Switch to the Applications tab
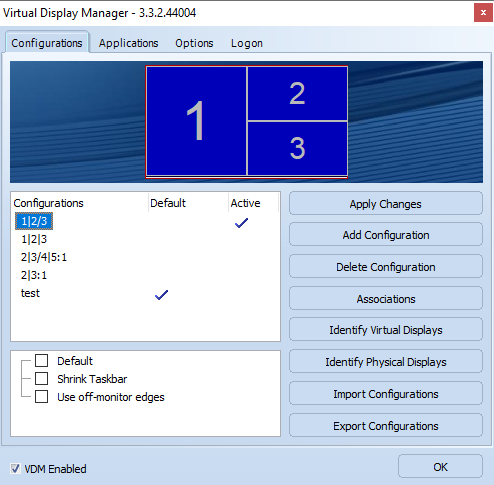 [128, 43]
